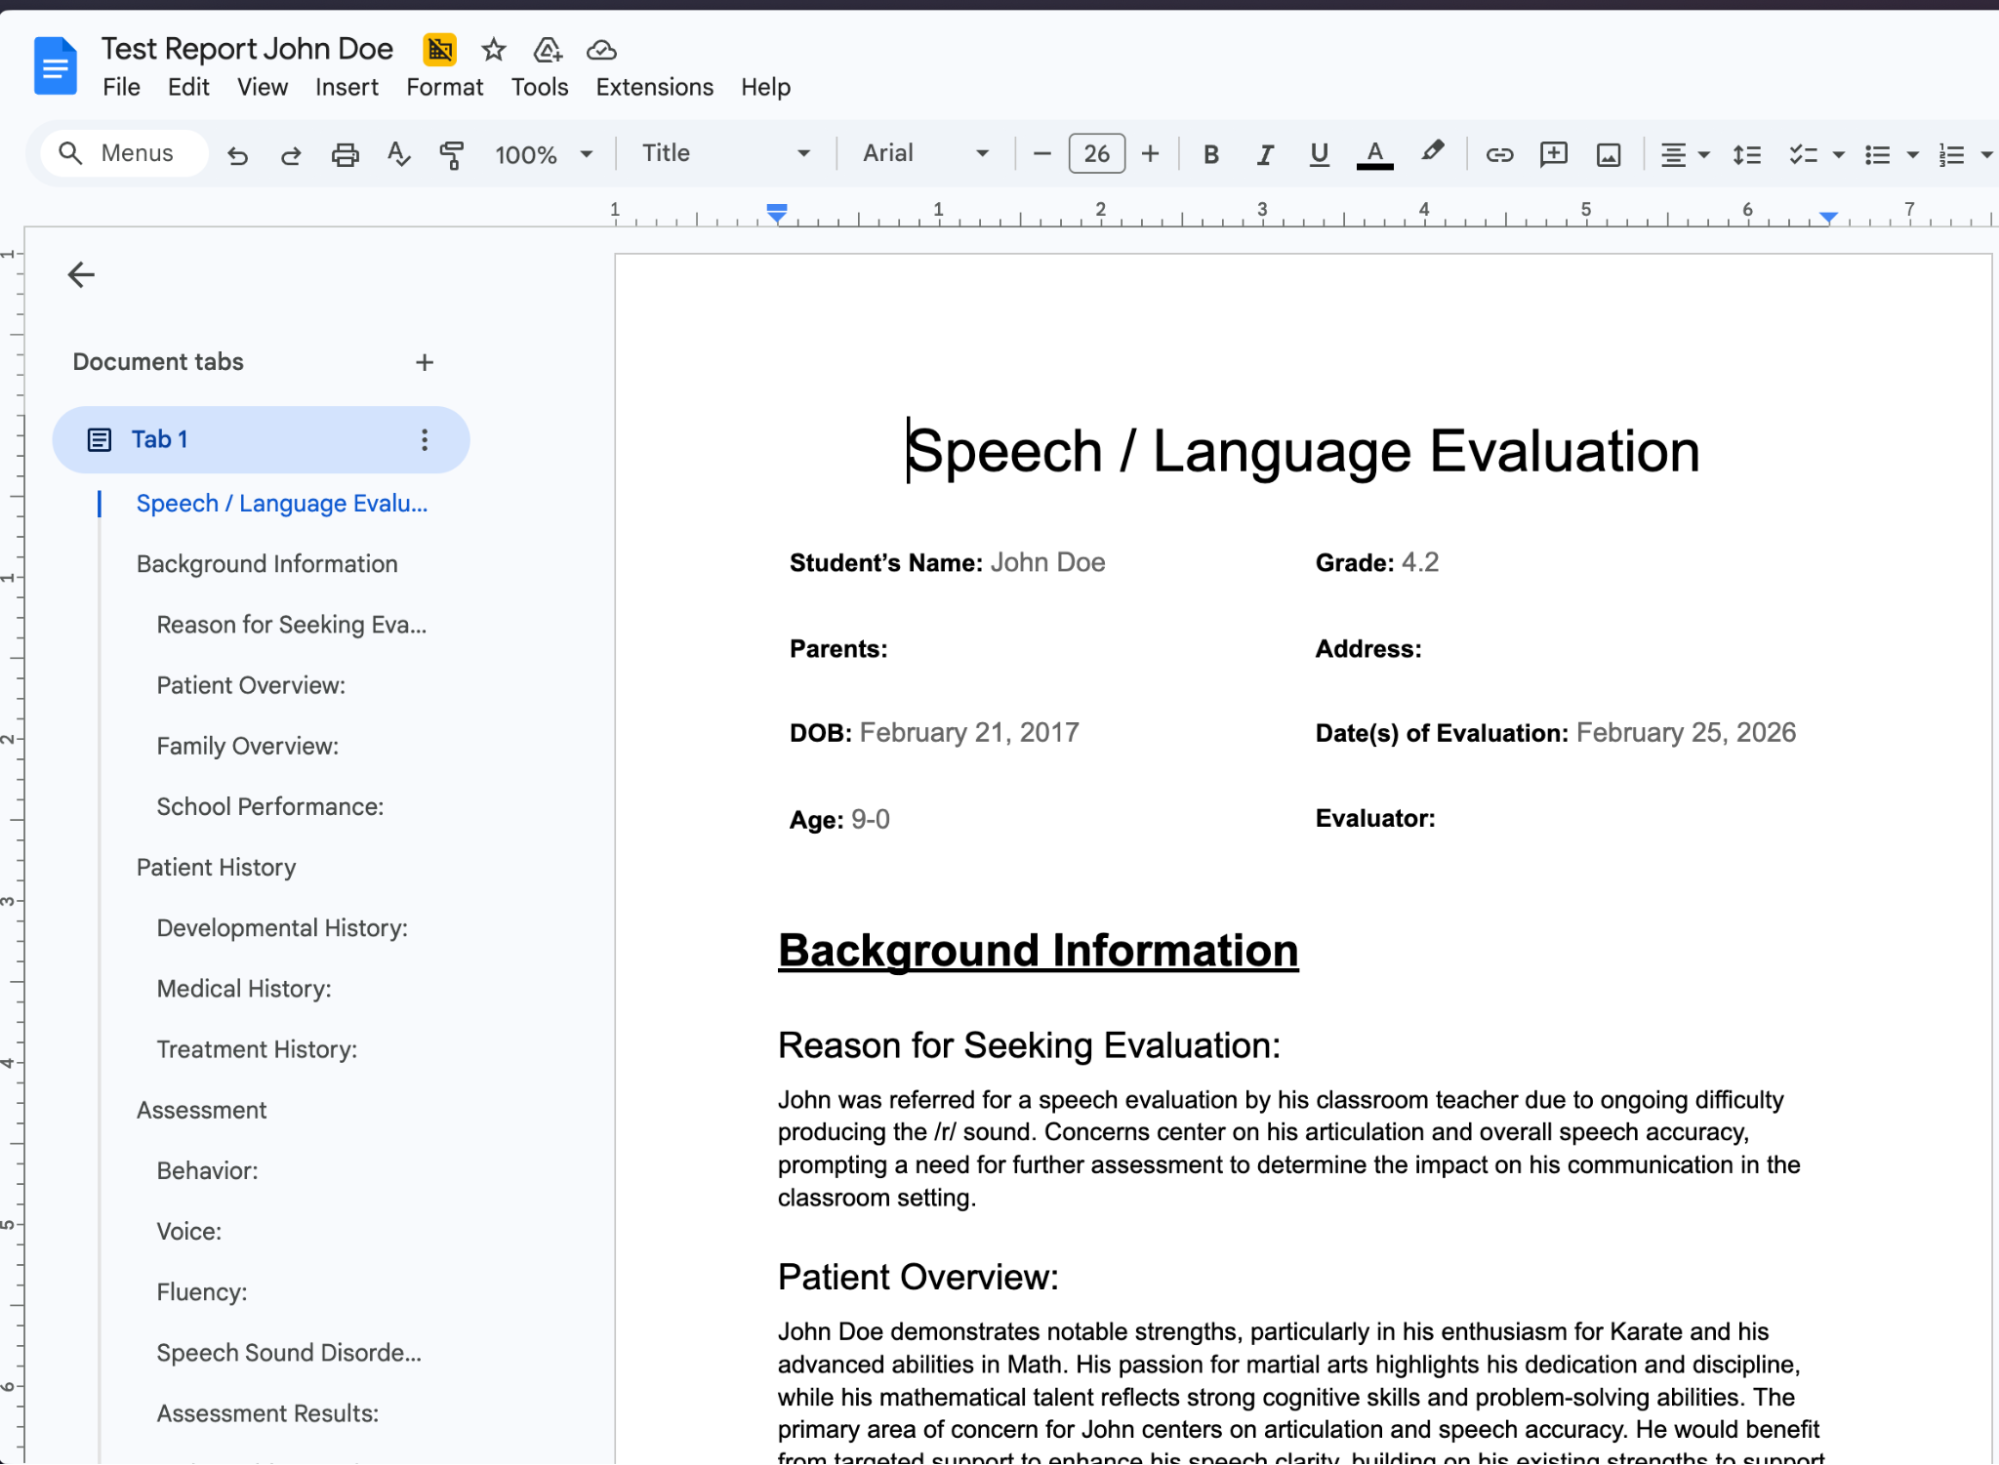
Task: Toggle italic formatting
Action: point(1264,153)
